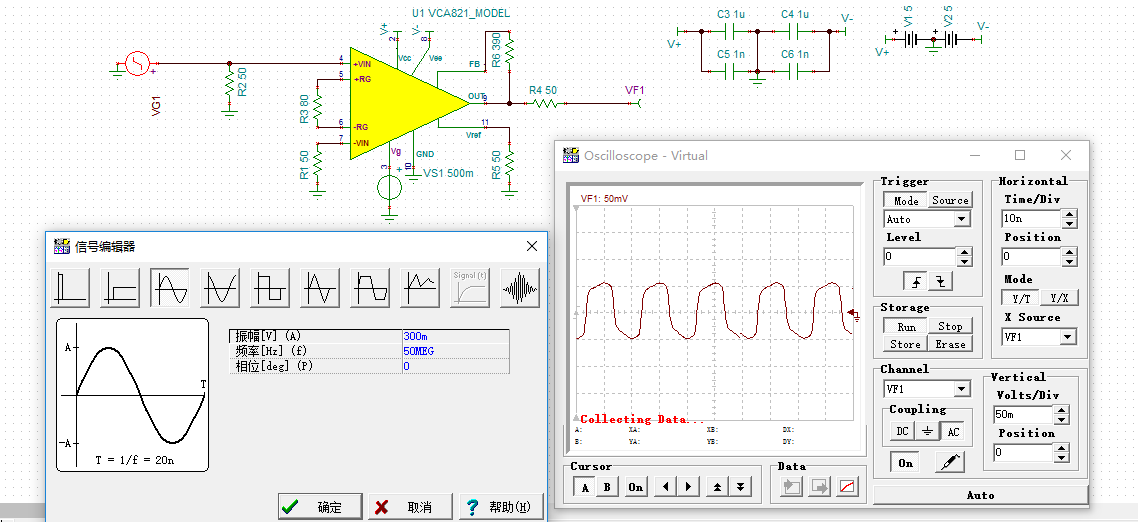The image size is (1138, 522).
Task: Click the first Data export icon
Action: 792,487
